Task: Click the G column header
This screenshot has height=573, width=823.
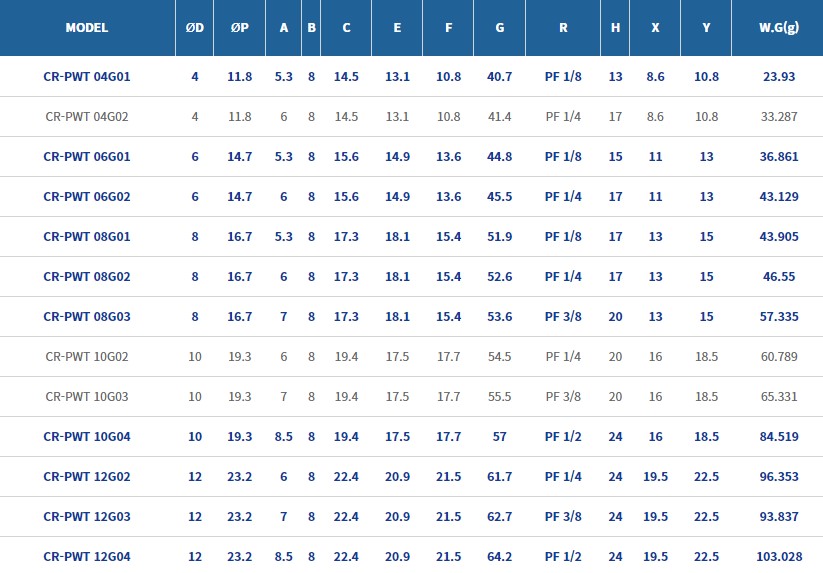Action: (x=499, y=28)
